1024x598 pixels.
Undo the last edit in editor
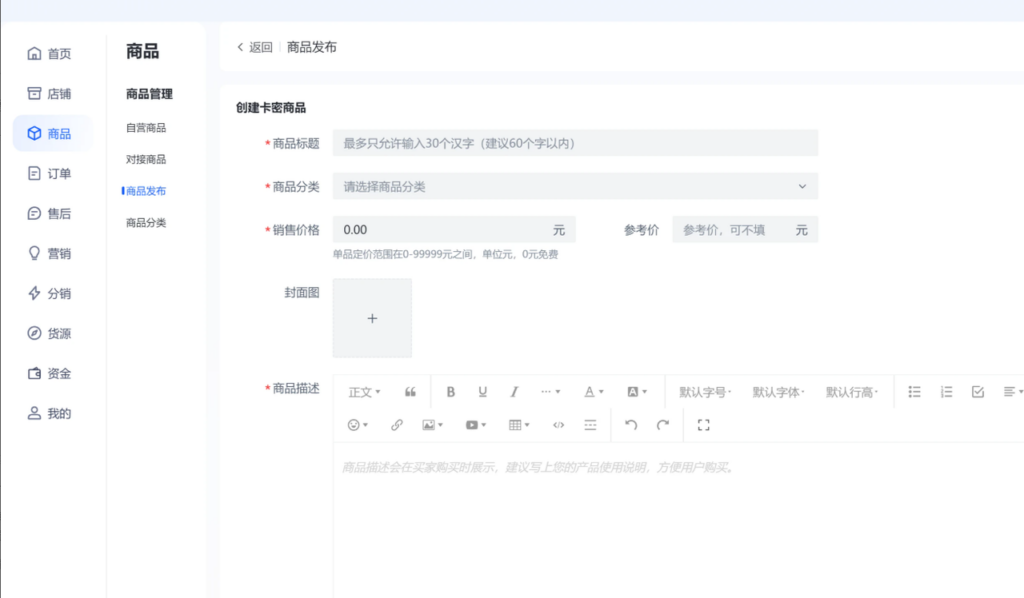(x=631, y=425)
